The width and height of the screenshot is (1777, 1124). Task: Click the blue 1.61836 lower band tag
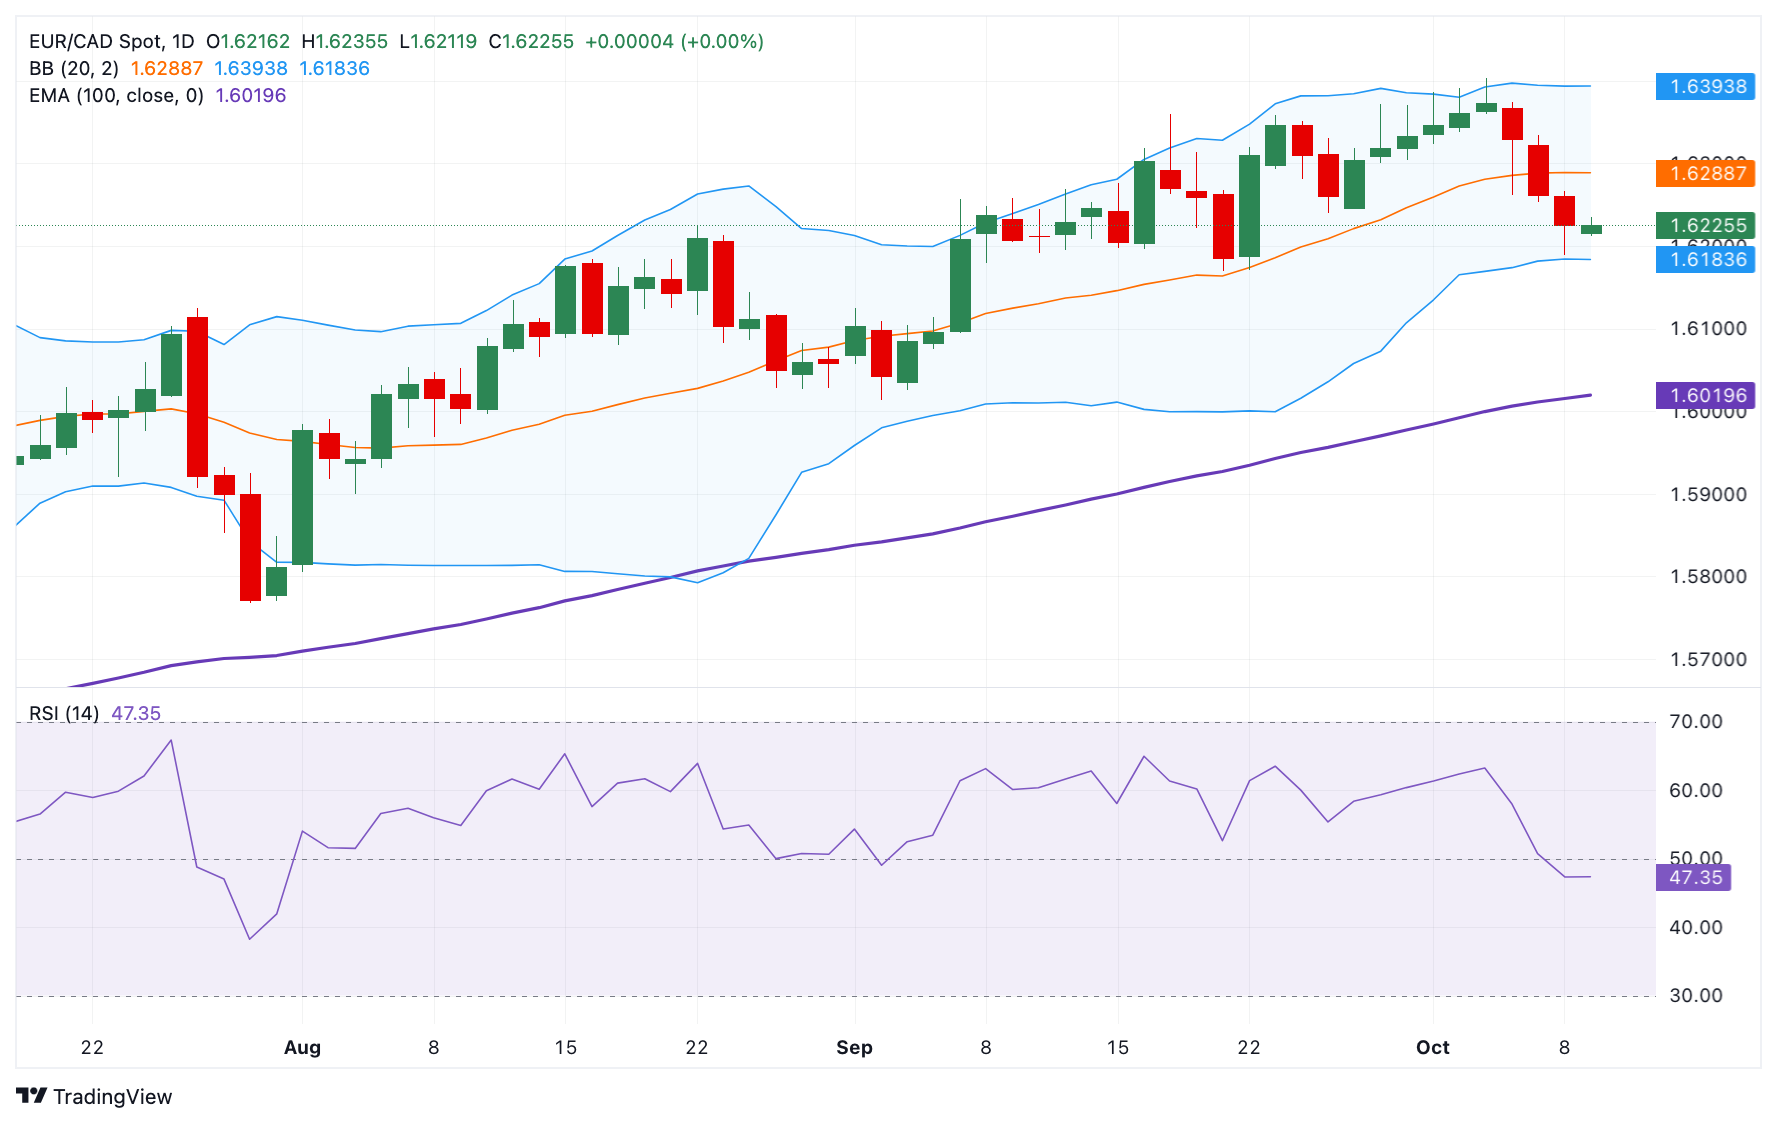(1706, 259)
